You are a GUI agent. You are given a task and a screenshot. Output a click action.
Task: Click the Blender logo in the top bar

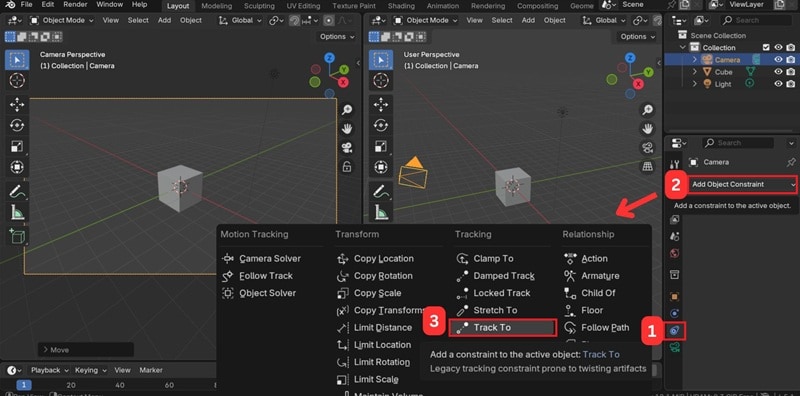(10, 5)
